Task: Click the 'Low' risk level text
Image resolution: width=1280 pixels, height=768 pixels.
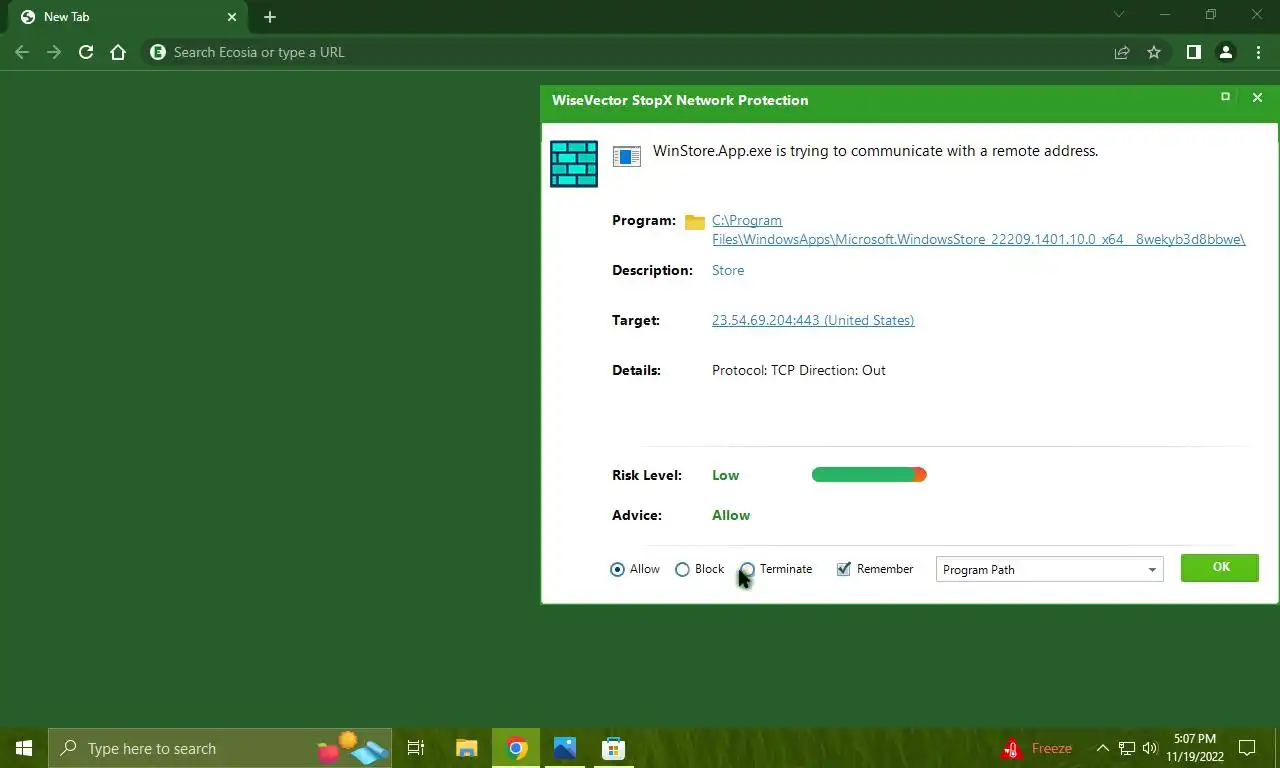Action: coord(726,475)
